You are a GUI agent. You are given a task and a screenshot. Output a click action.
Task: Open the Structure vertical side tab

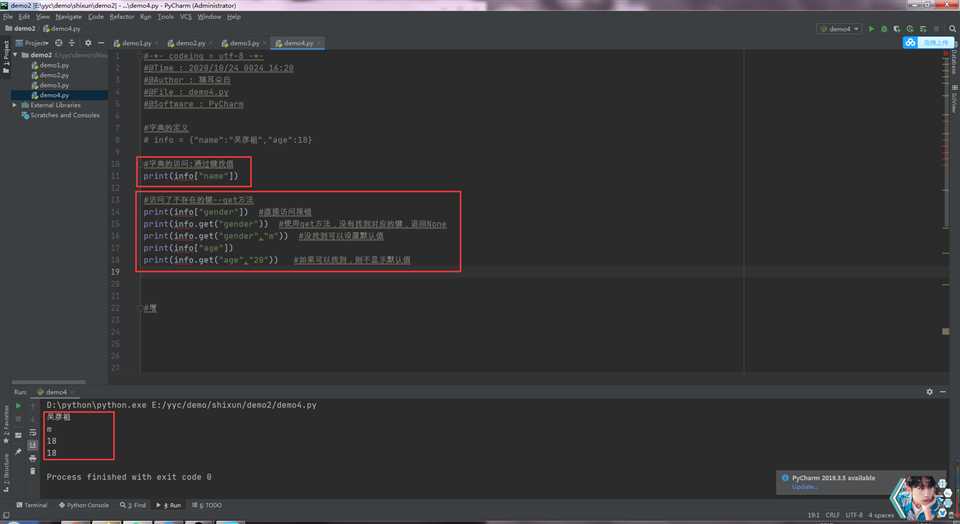(6, 474)
